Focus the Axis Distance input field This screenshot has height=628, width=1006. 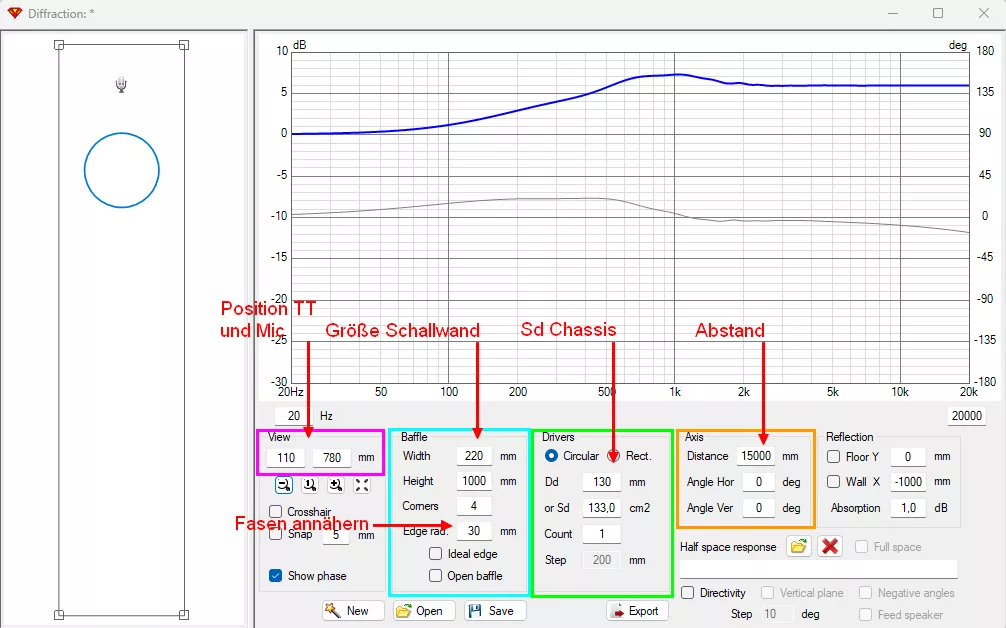756,456
